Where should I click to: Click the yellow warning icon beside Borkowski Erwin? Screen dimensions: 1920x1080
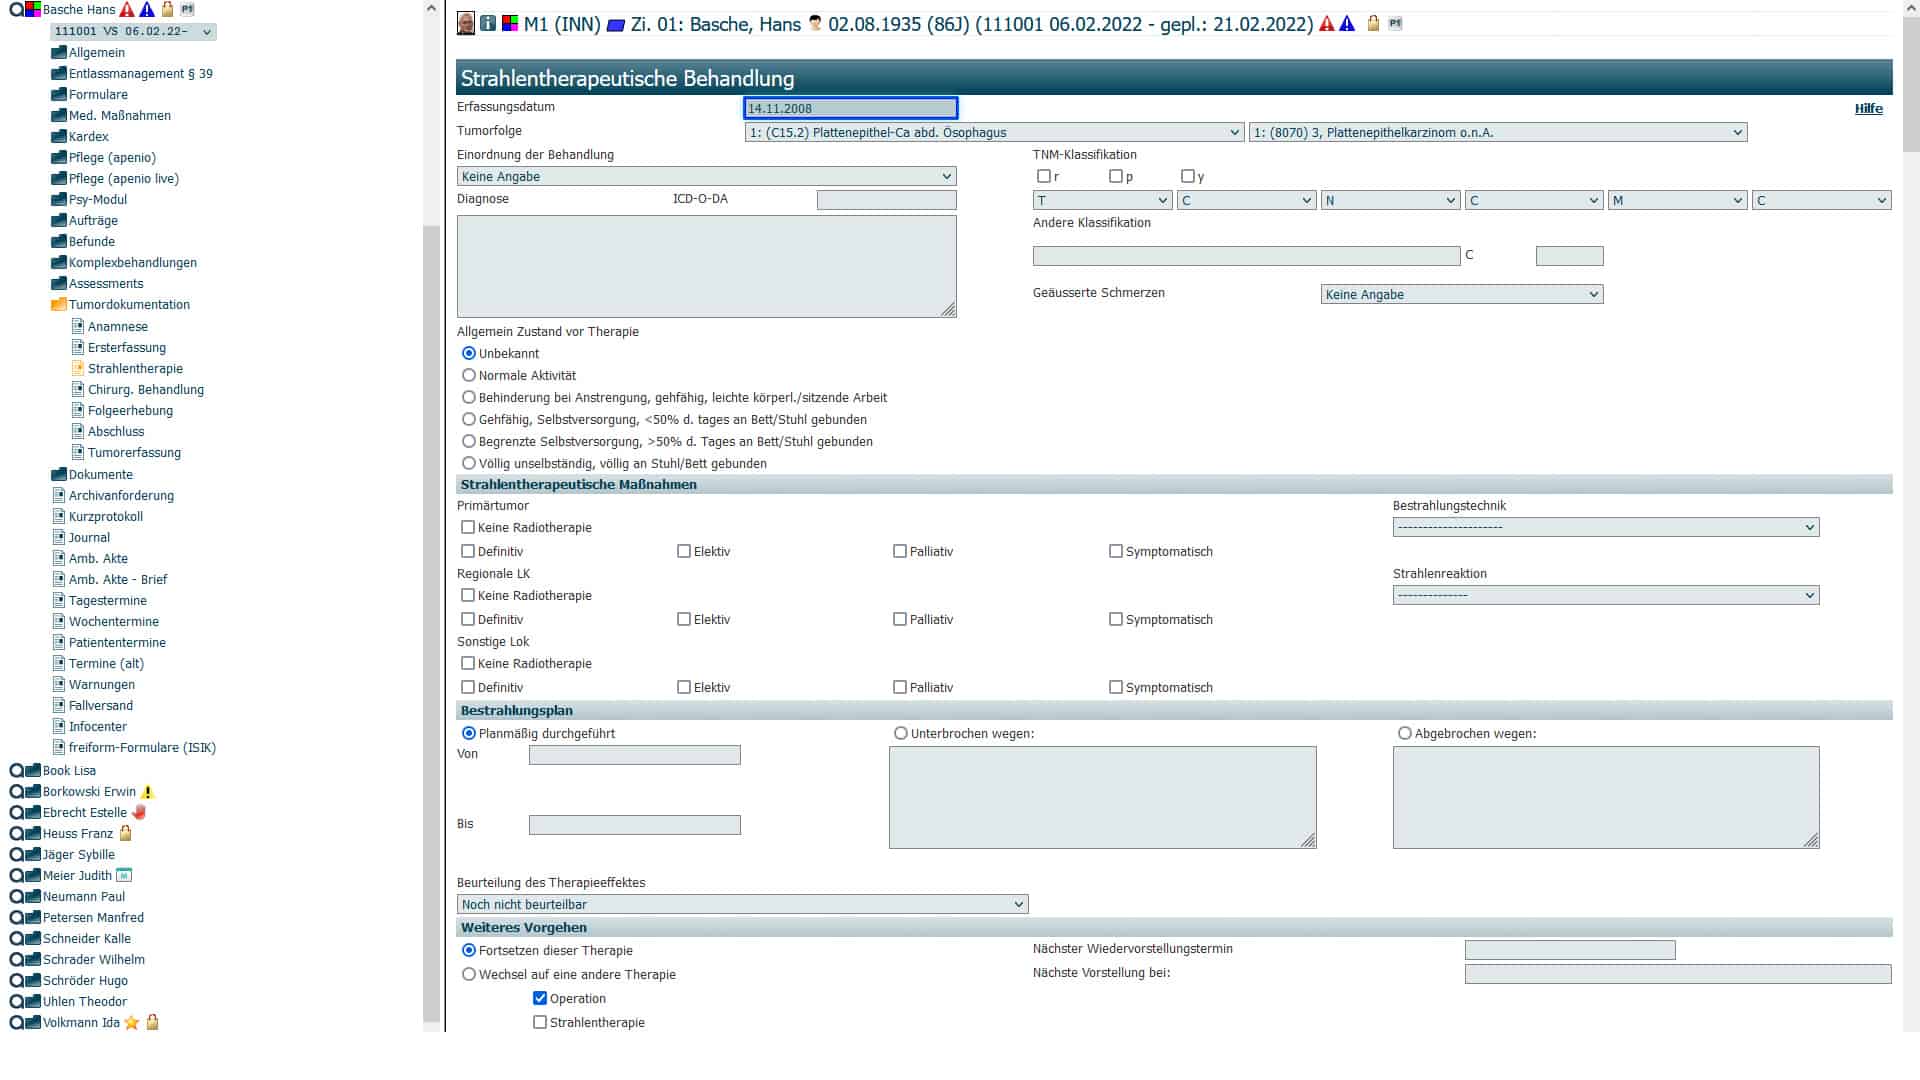click(147, 792)
